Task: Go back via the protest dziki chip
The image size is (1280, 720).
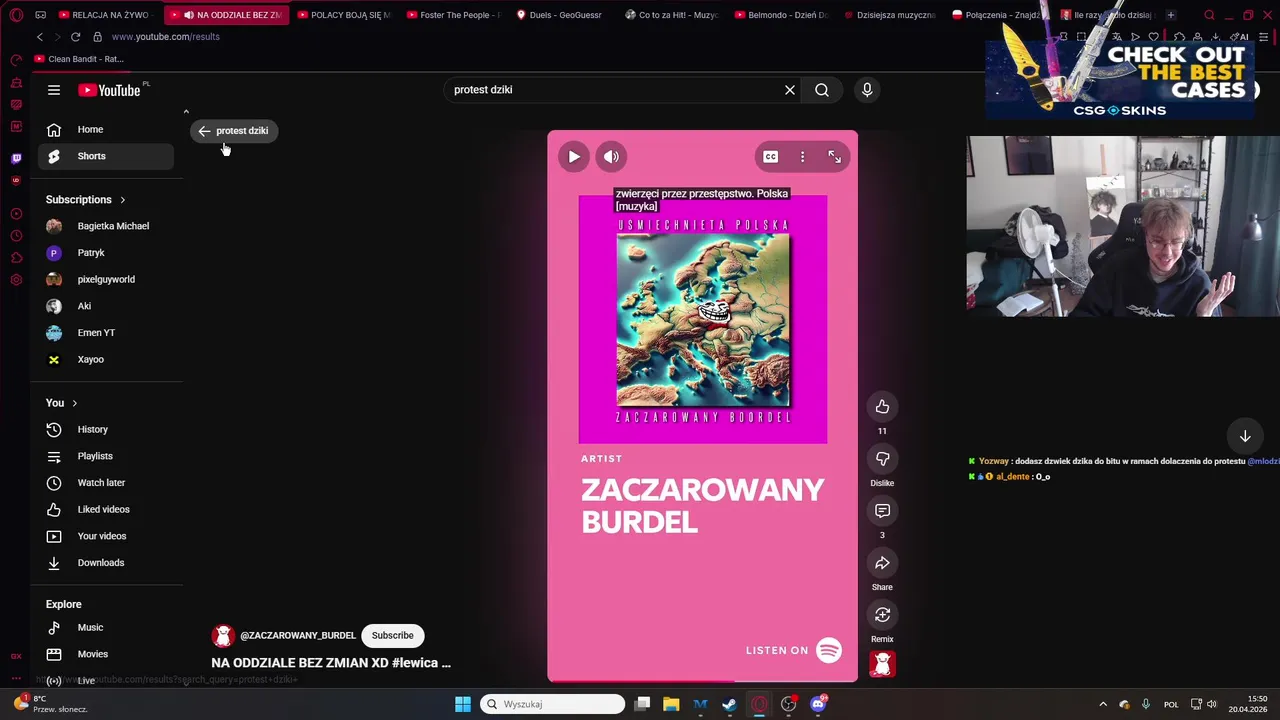Action: 234,131
